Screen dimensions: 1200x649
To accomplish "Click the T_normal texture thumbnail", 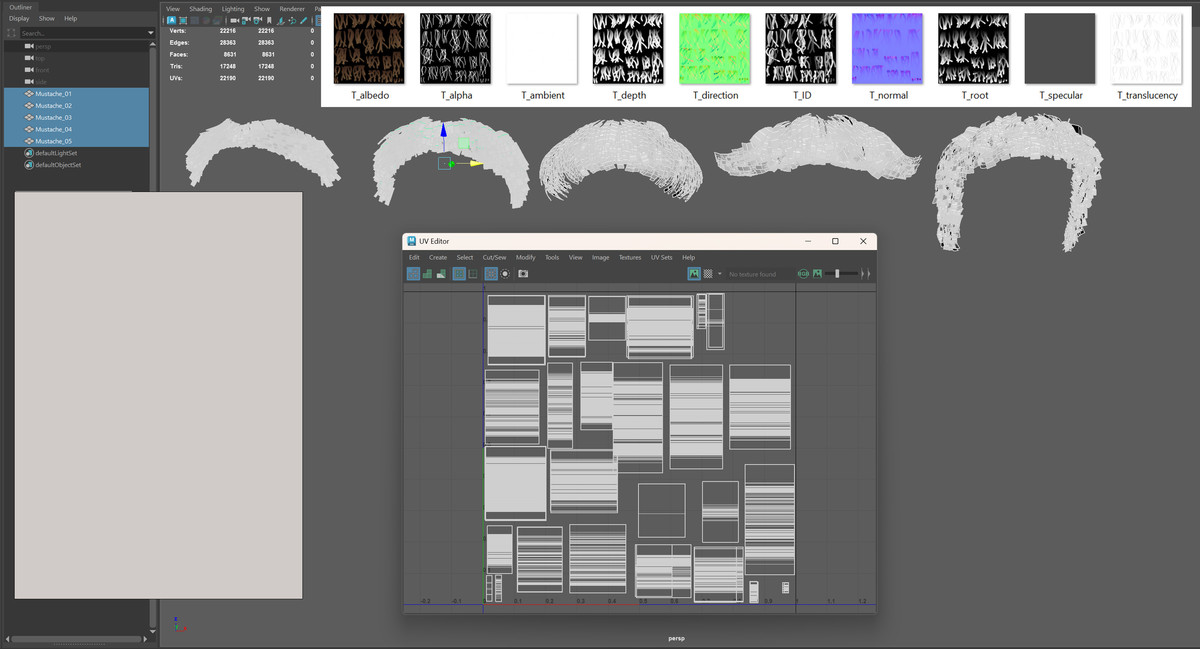I will [x=887, y=48].
